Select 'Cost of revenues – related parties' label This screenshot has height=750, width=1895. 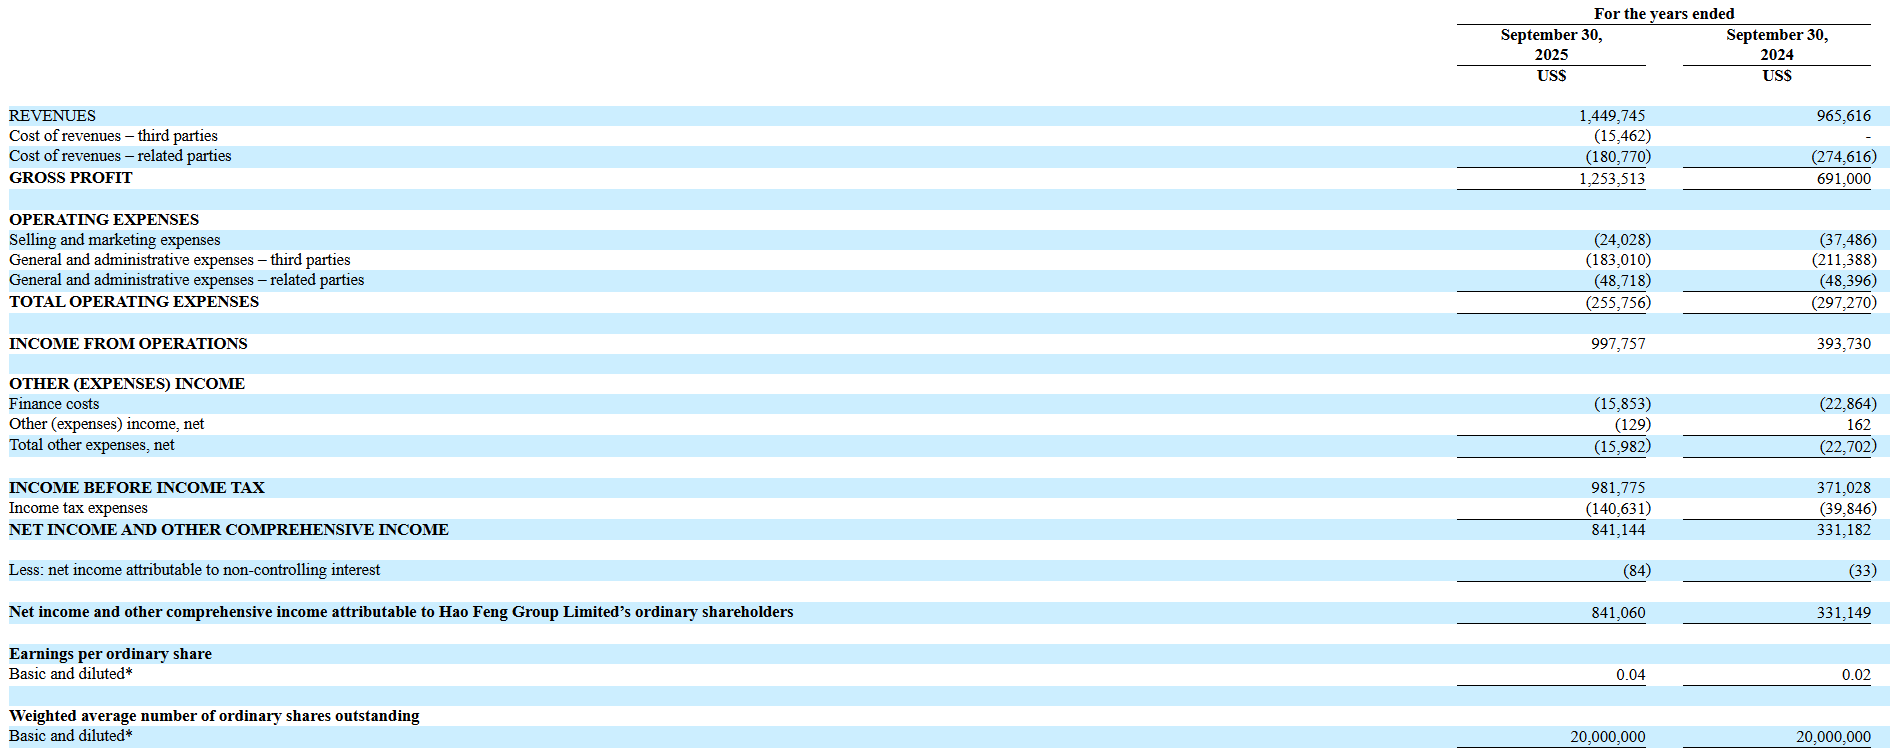(120, 156)
